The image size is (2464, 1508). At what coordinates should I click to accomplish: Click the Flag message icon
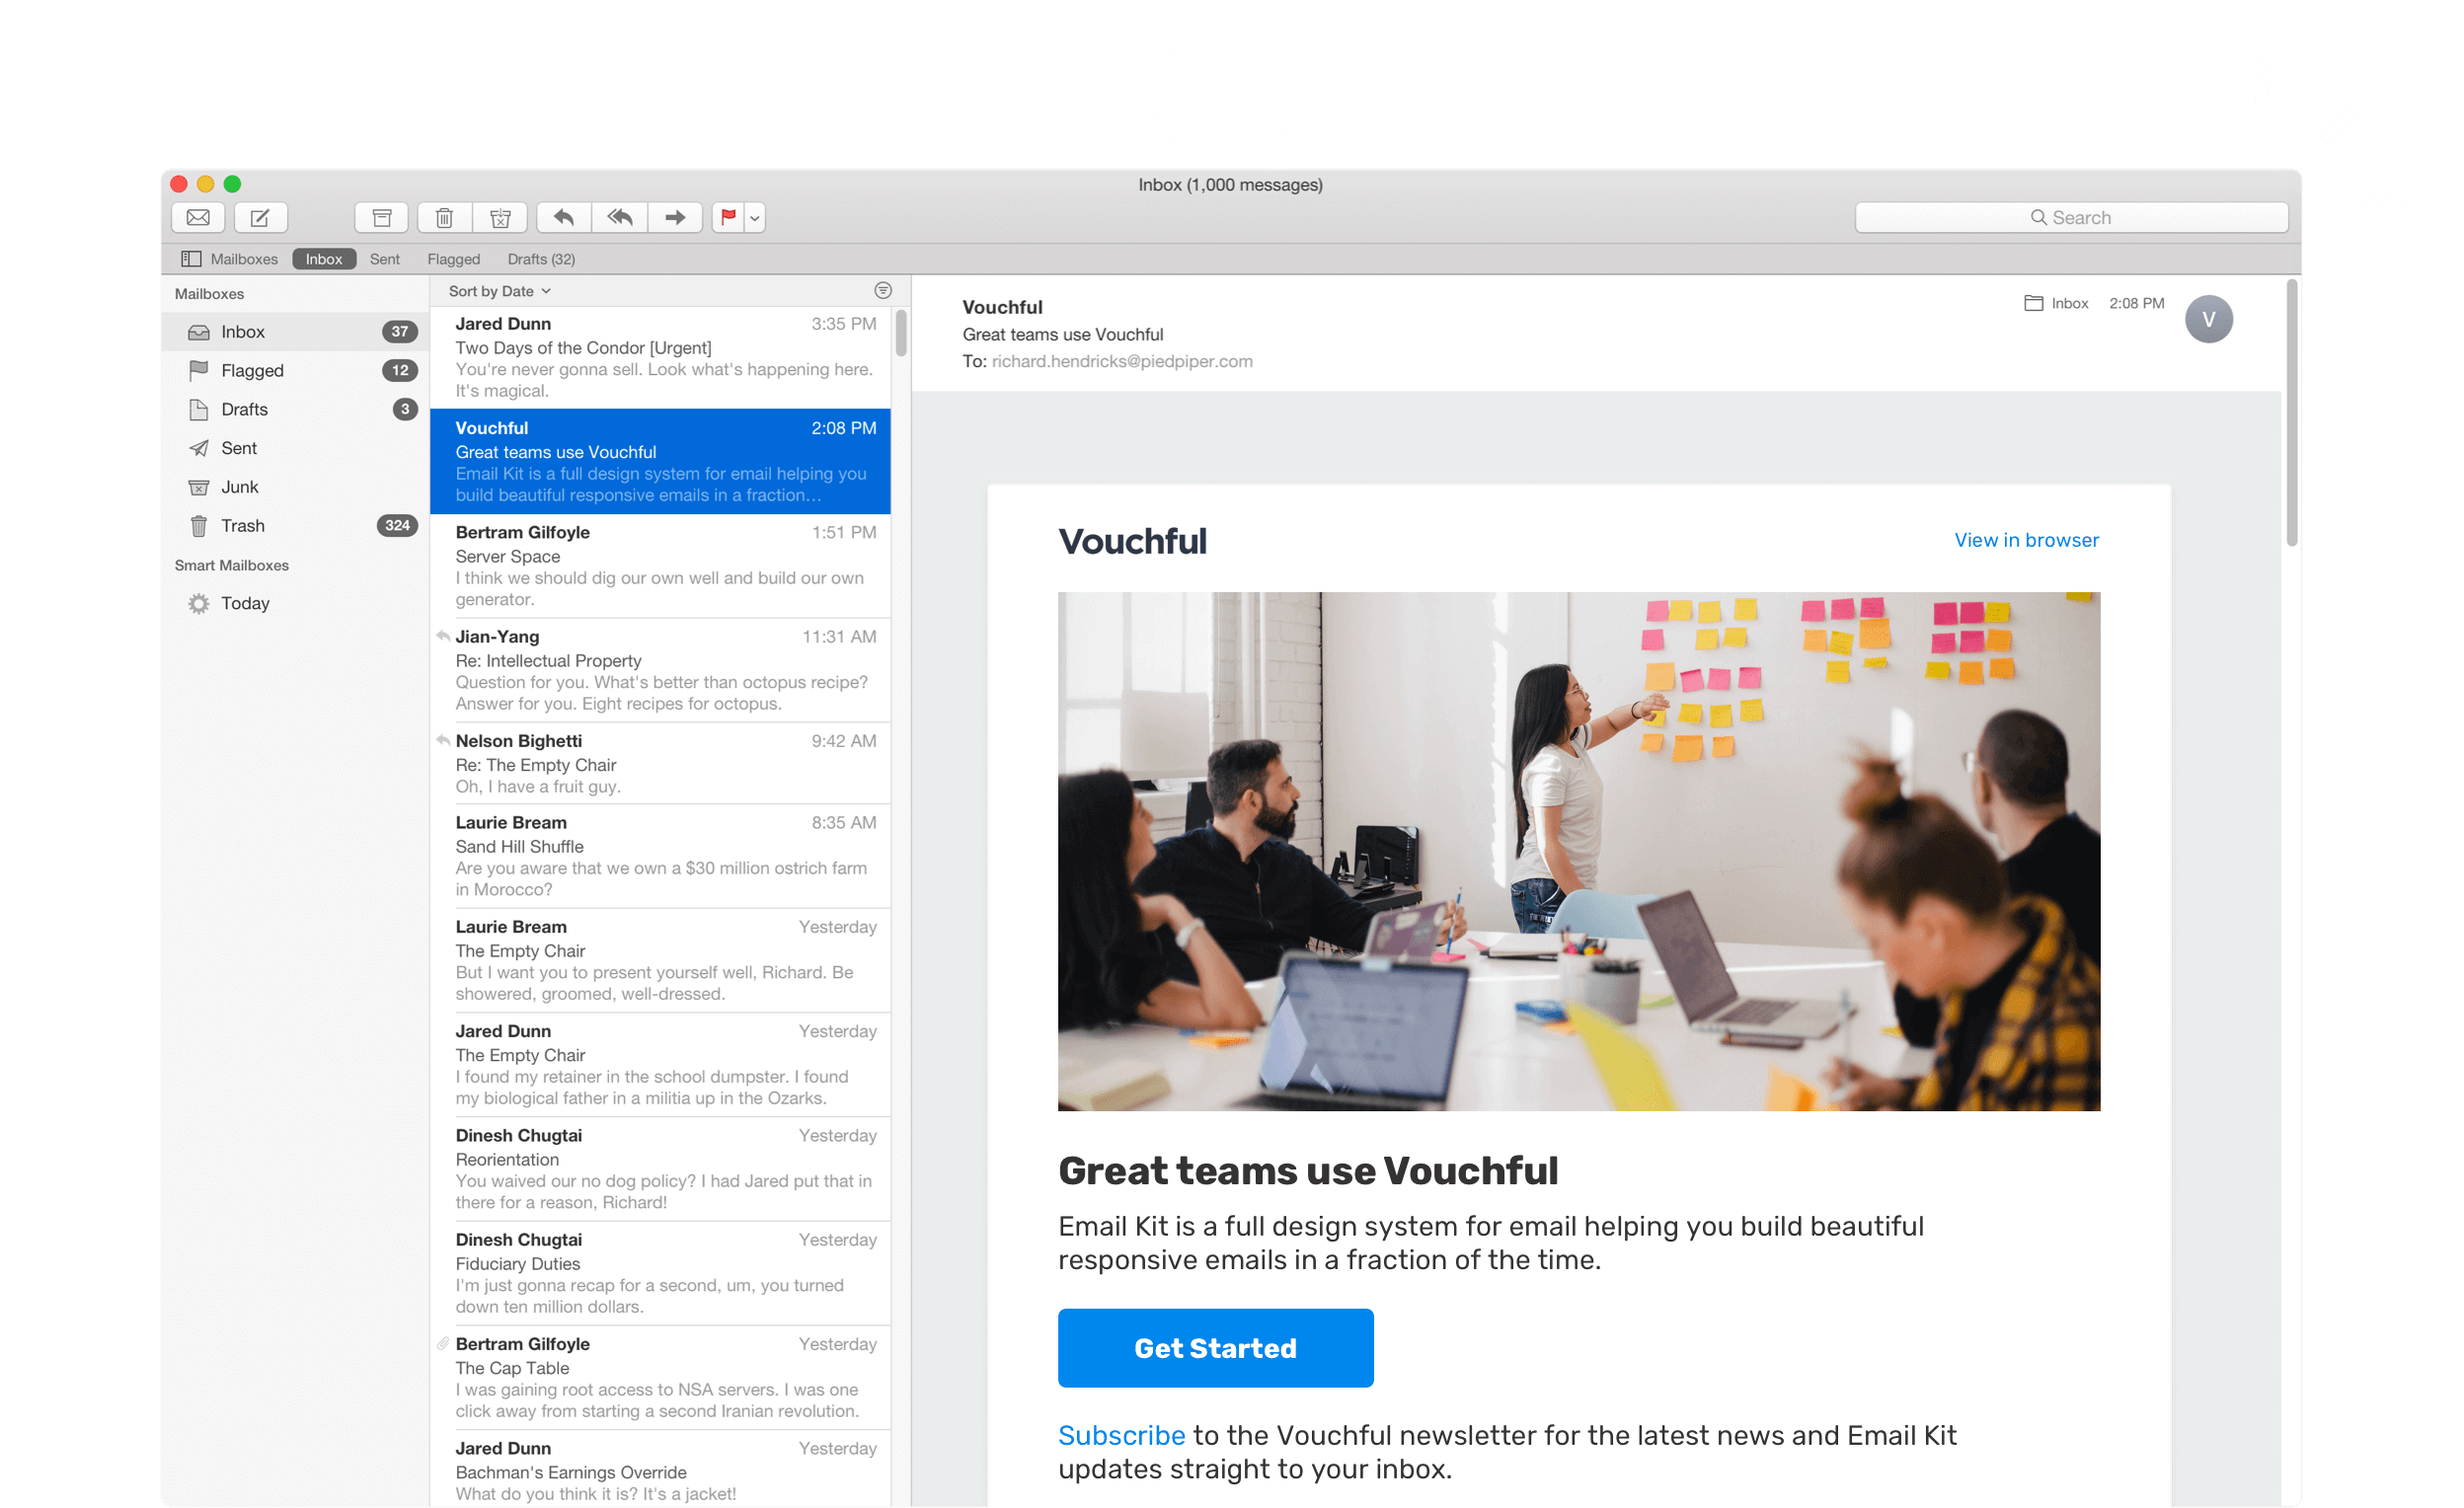tap(727, 218)
